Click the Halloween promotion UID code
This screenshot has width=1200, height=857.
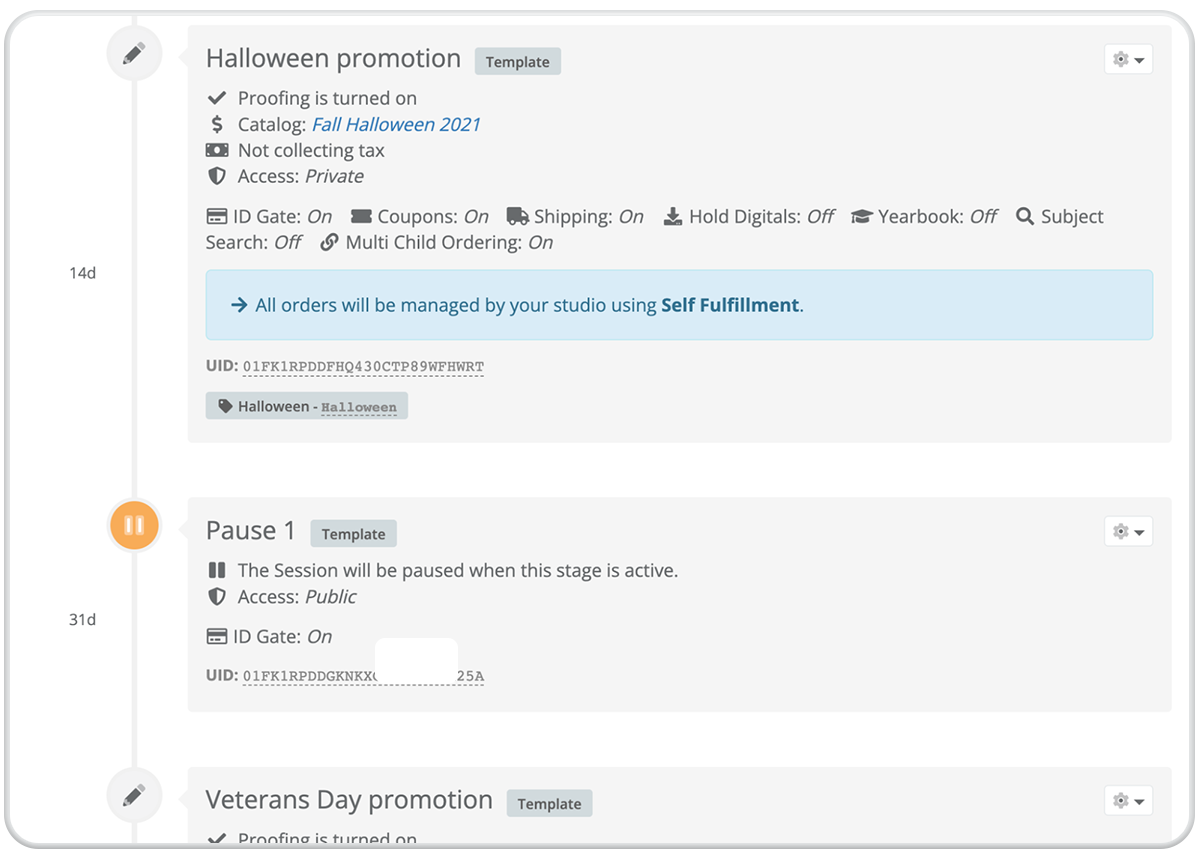click(363, 367)
